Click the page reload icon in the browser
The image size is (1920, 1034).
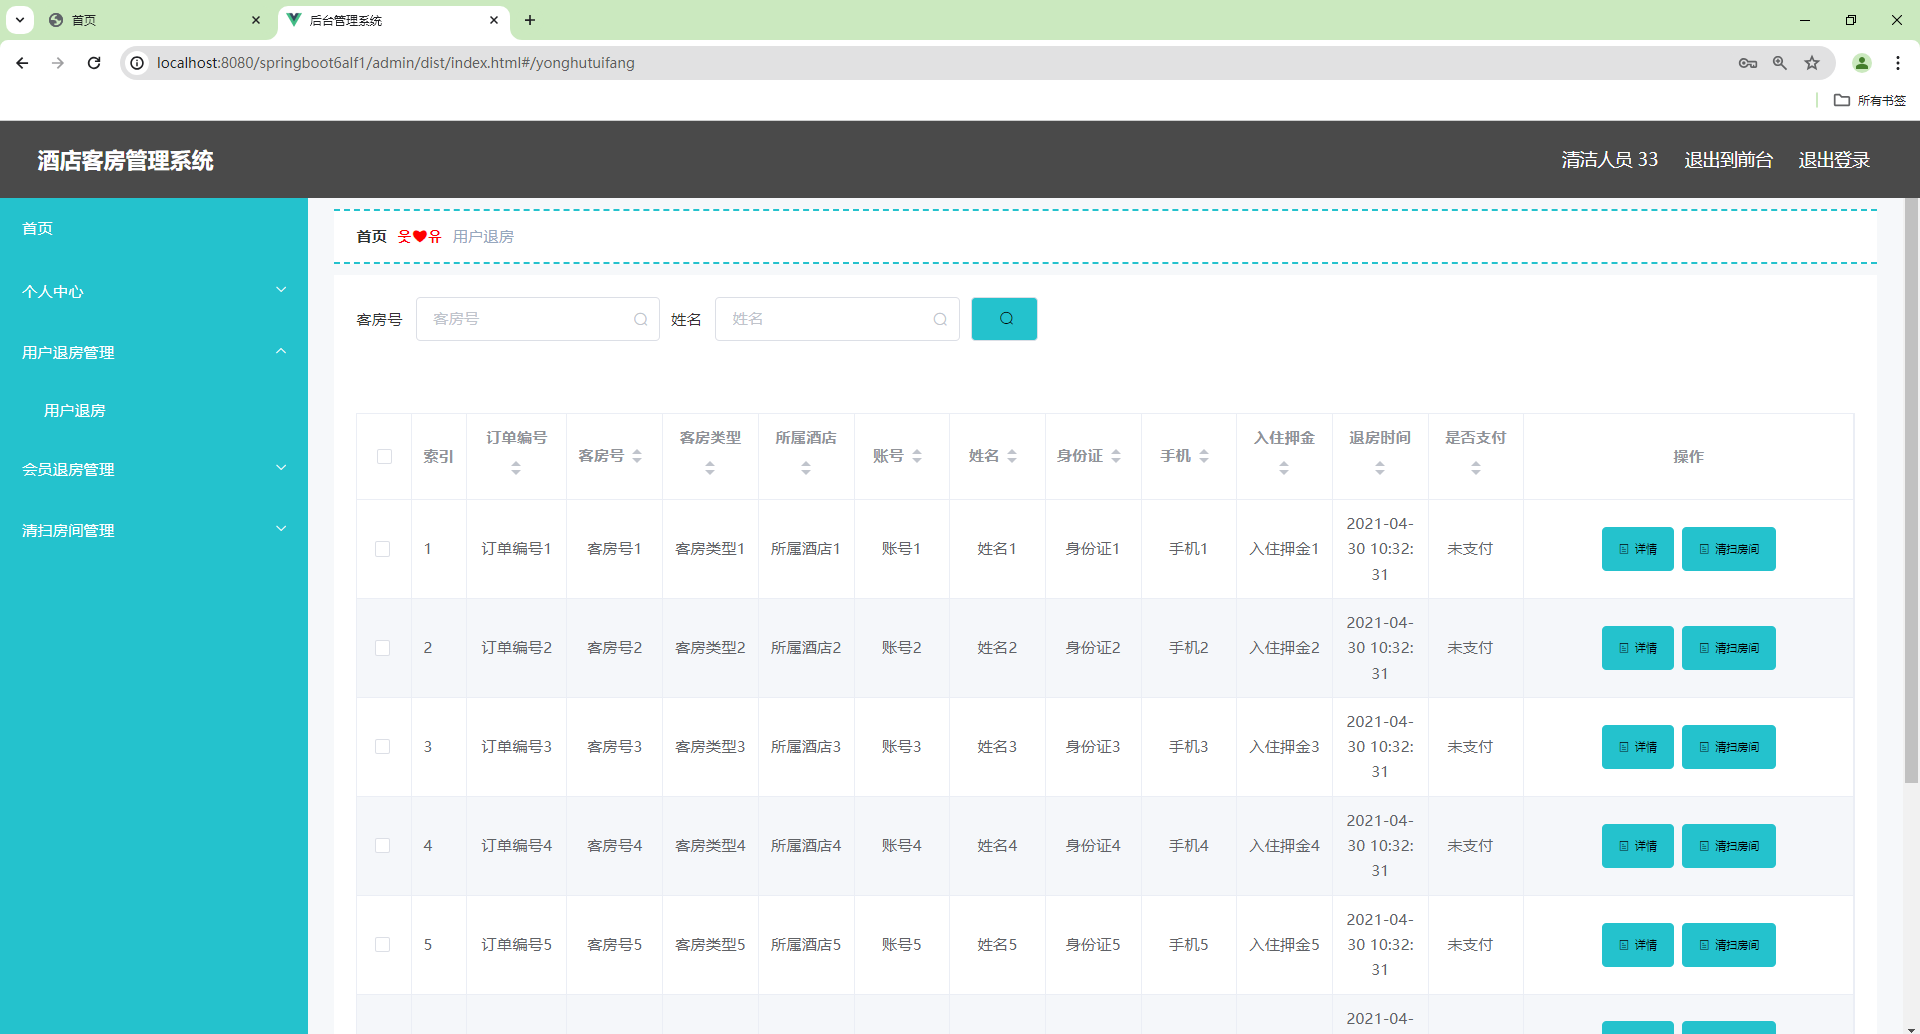click(93, 62)
